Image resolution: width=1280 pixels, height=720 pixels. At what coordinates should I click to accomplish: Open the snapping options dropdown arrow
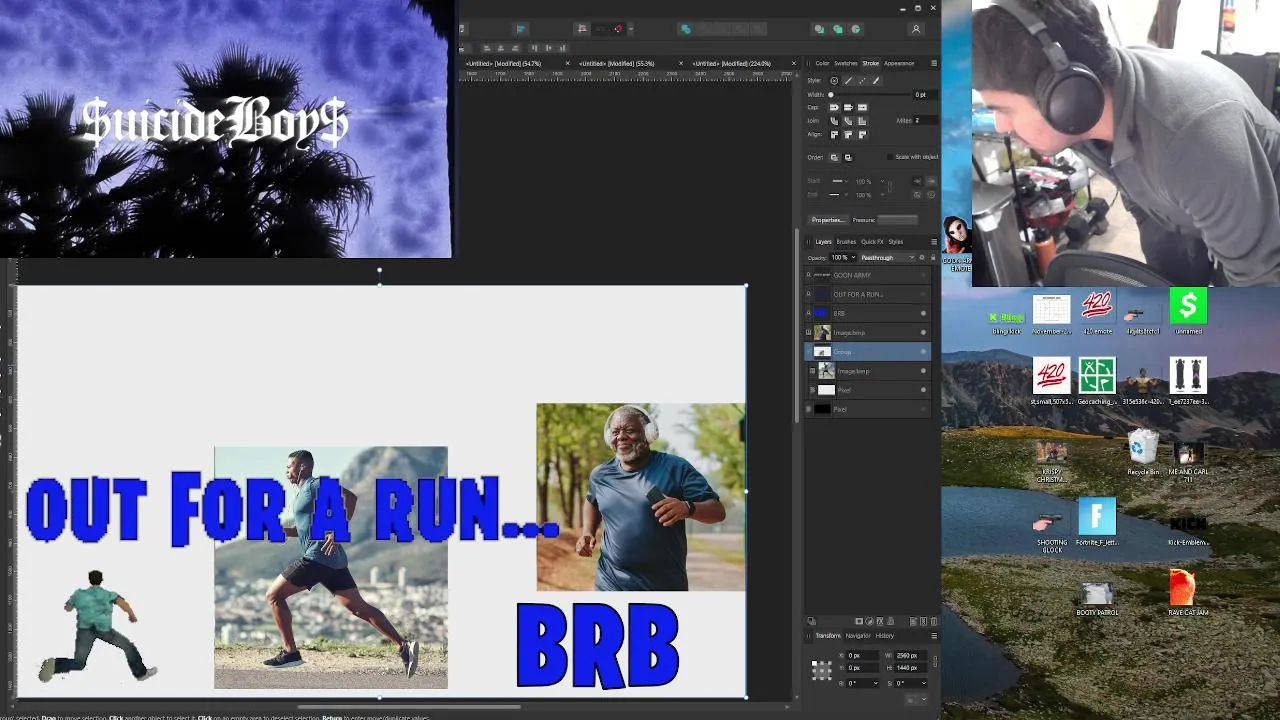tap(630, 29)
